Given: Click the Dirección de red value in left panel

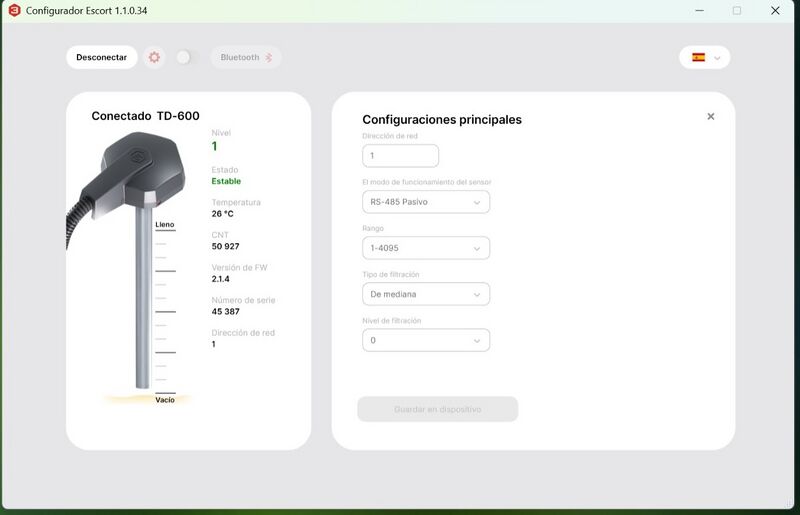Looking at the screenshot, I should coord(213,344).
